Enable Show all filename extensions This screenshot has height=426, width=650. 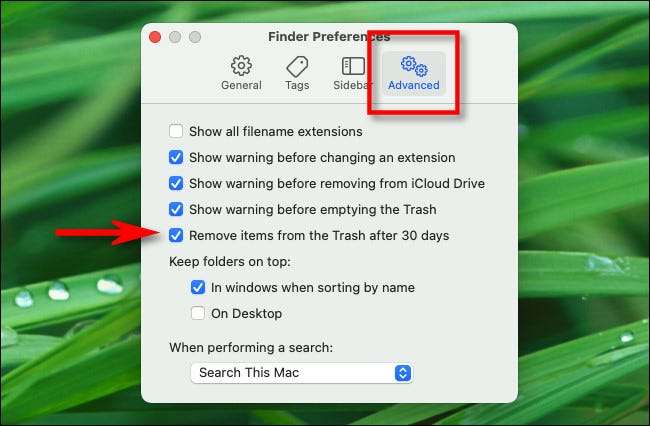pyautogui.click(x=176, y=131)
